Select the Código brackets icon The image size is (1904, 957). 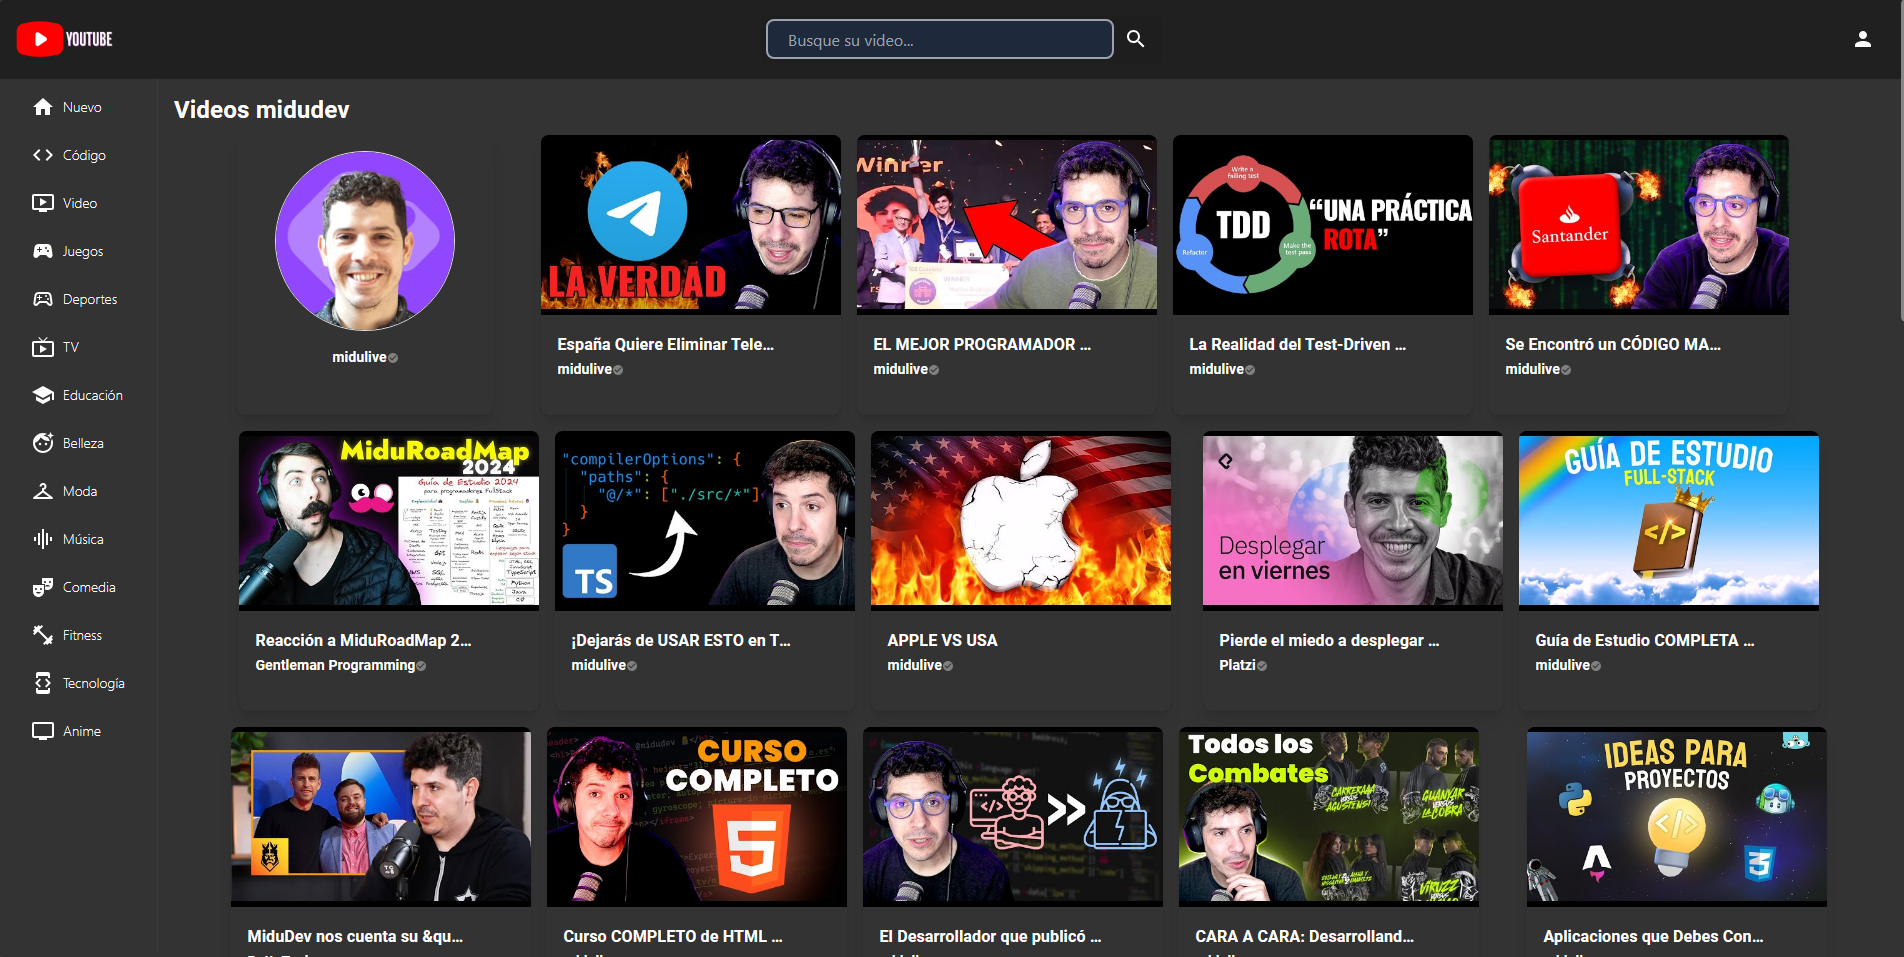coord(43,155)
